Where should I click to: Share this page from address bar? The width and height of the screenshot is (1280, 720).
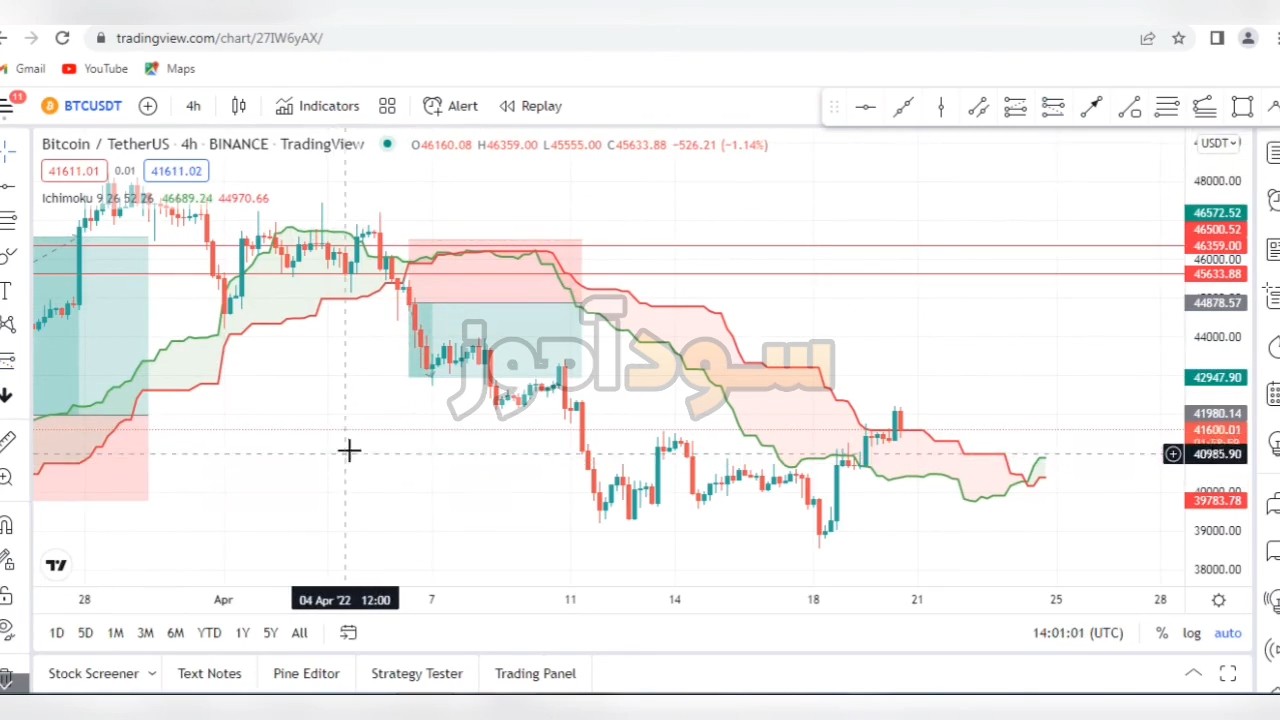pyautogui.click(x=1147, y=38)
